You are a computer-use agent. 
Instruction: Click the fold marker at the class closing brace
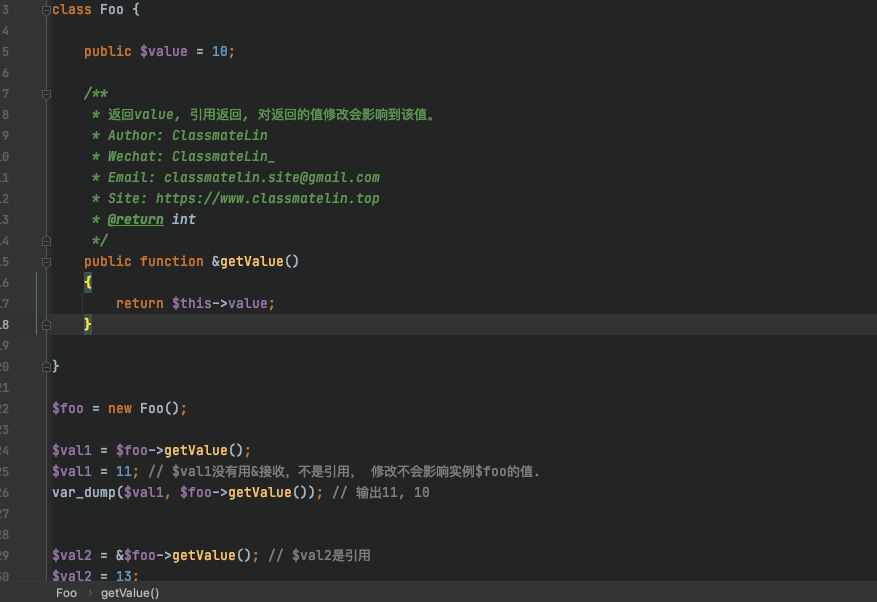46,367
